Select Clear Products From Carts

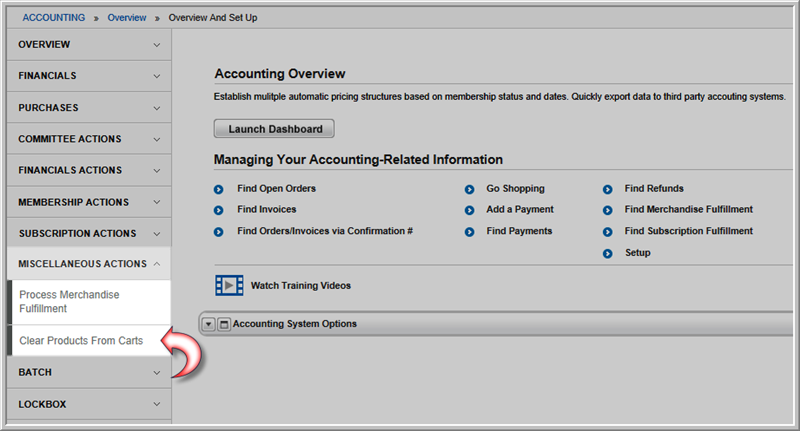point(81,341)
